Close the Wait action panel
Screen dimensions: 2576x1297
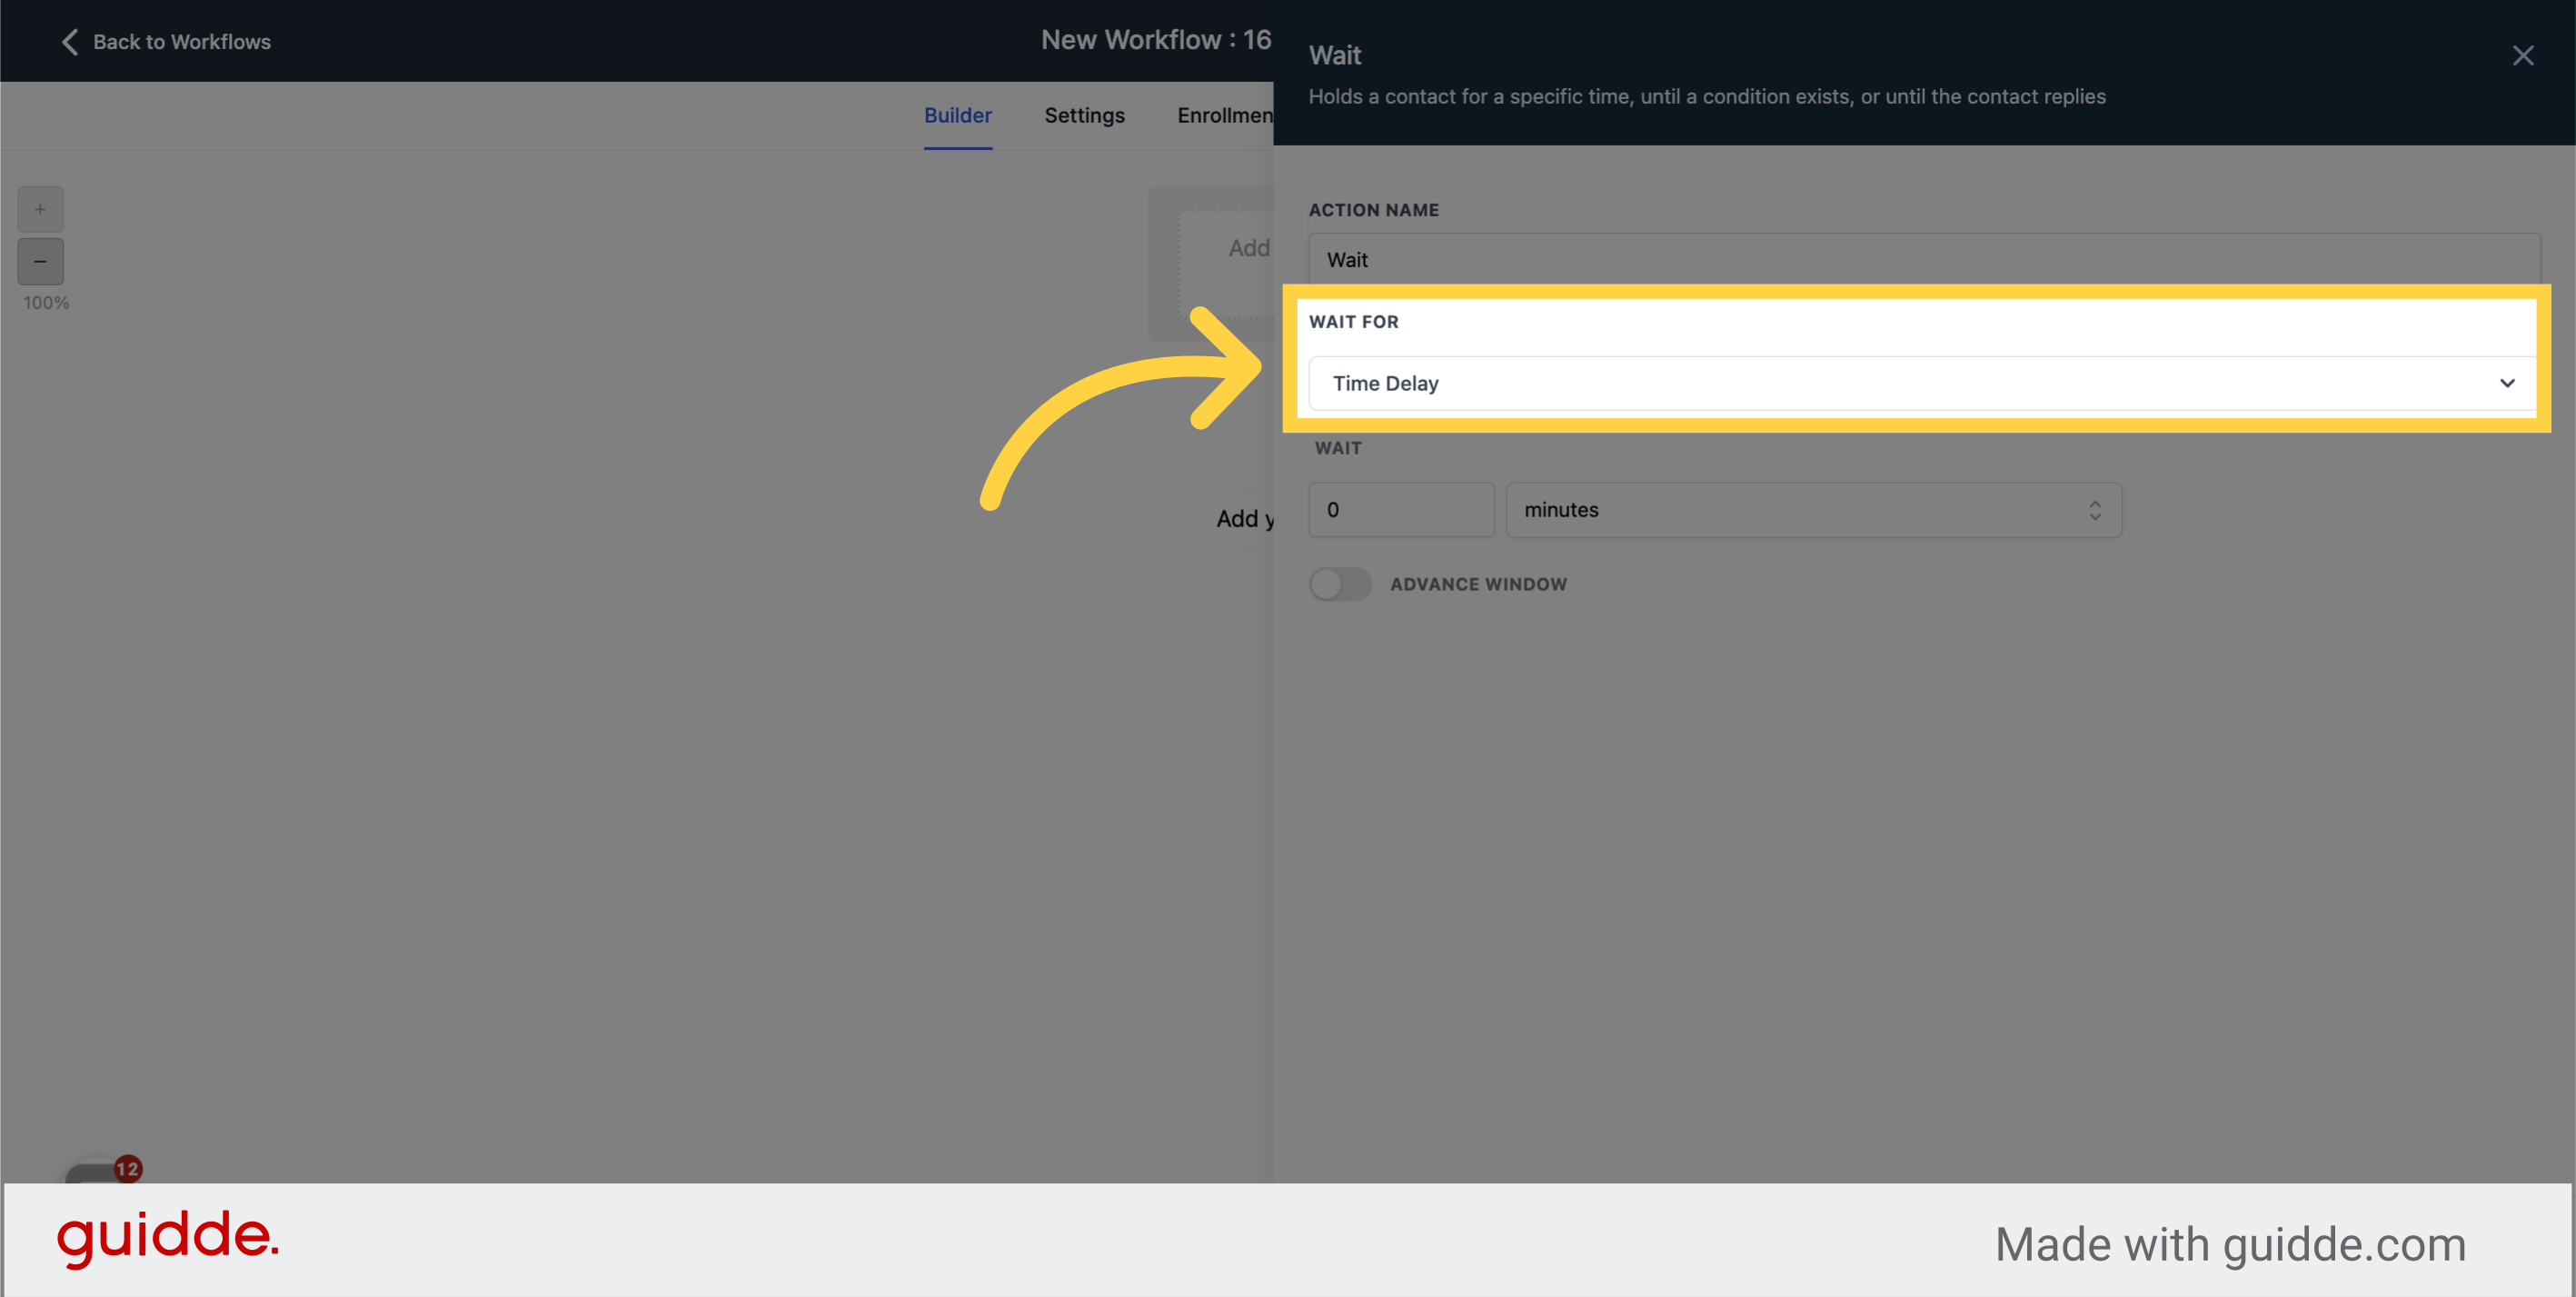2524,56
